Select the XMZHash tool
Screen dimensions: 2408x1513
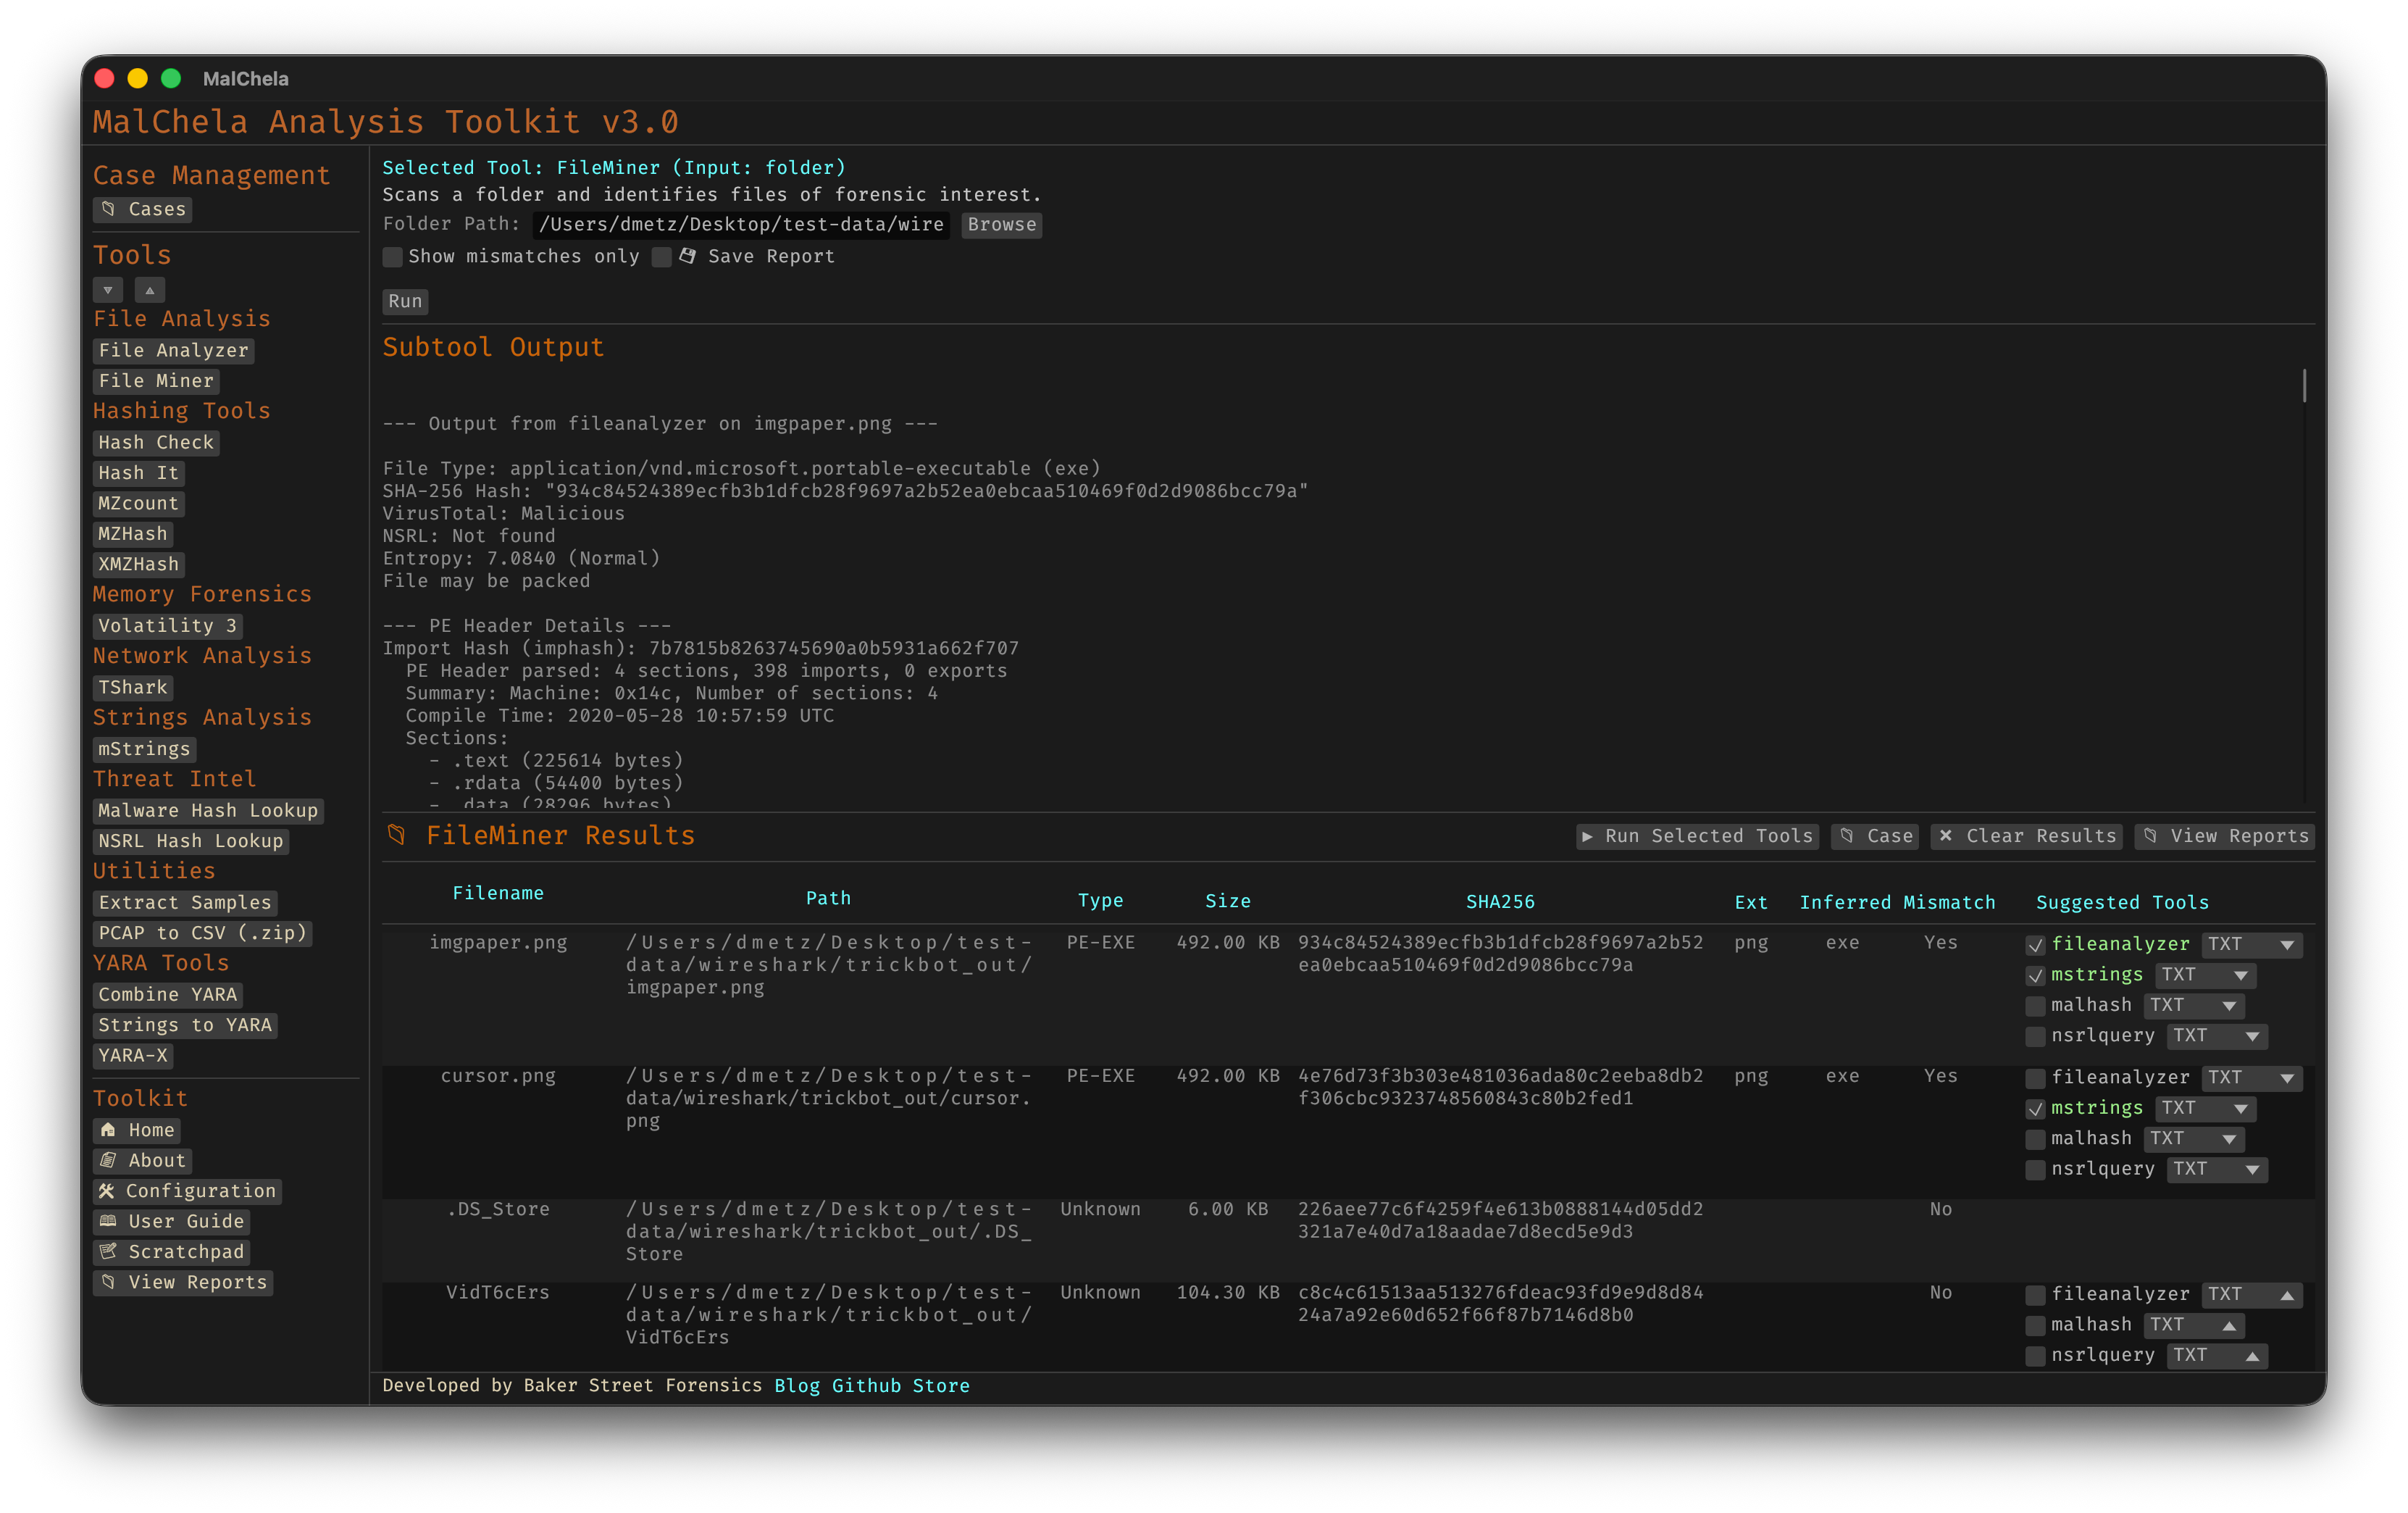pos(139,564)
